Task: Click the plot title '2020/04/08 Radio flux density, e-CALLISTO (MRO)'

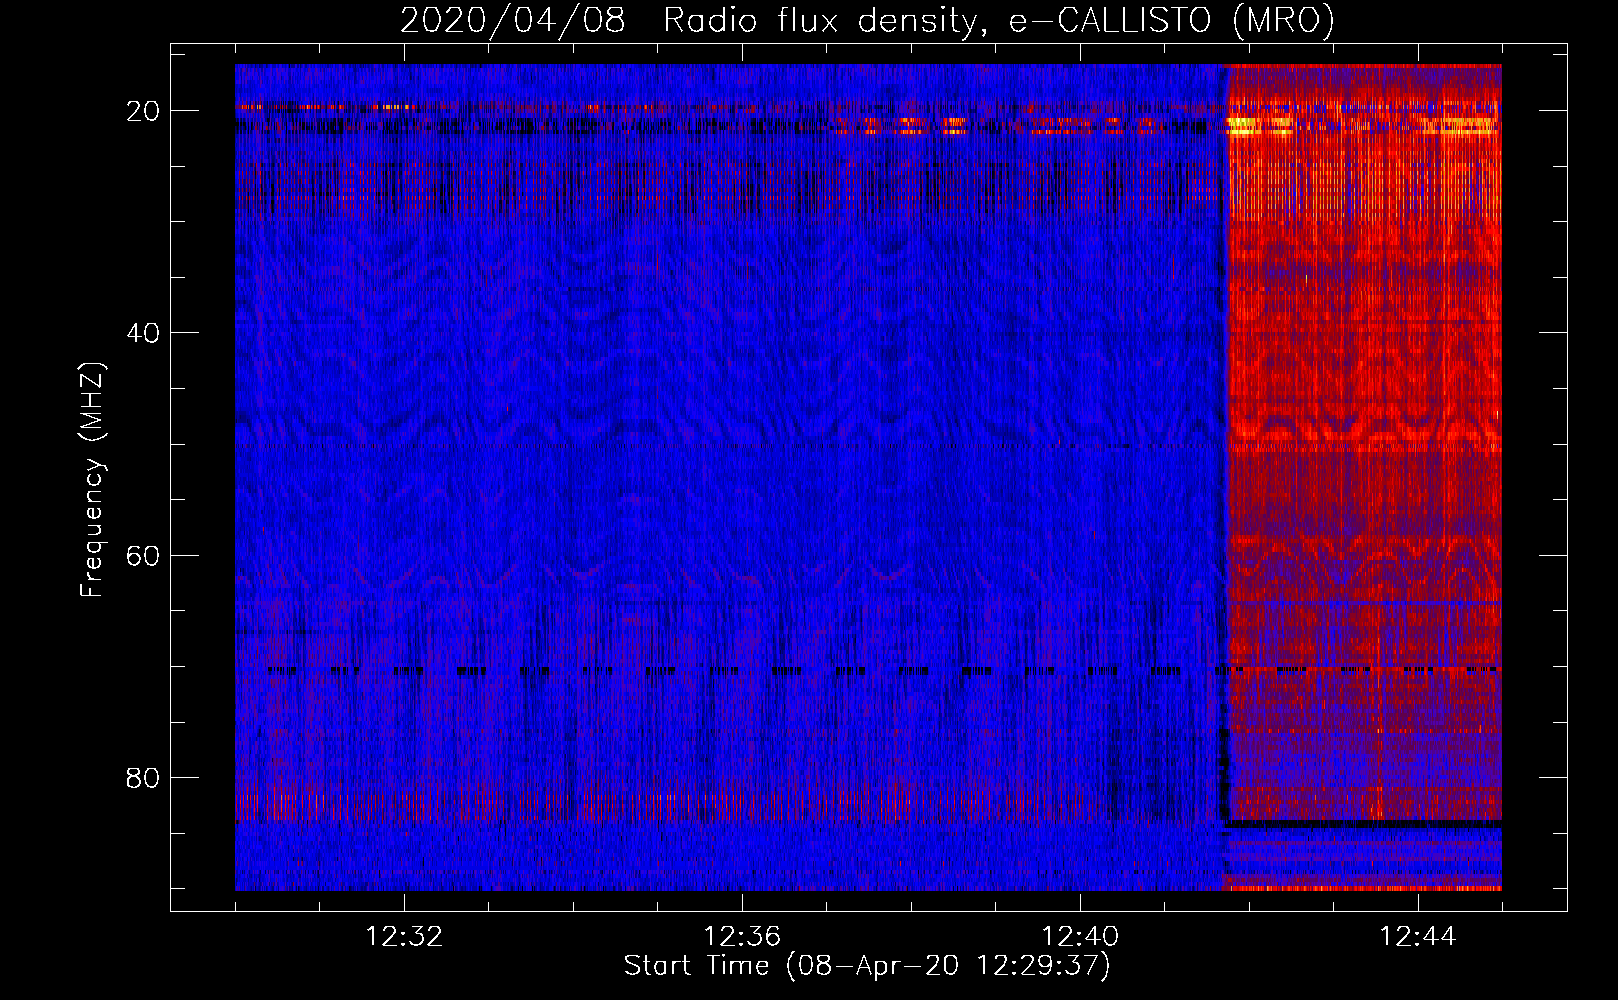Action: click(x=867, y=21)
